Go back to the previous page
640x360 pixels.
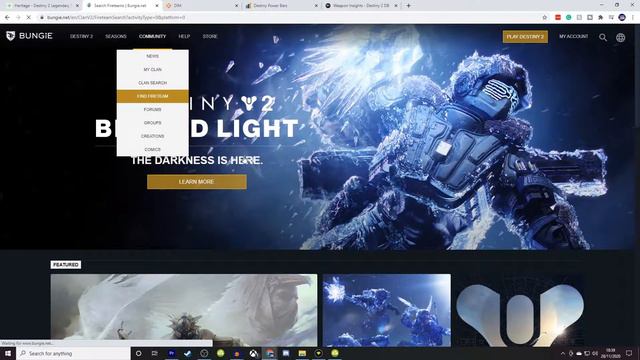7,18
